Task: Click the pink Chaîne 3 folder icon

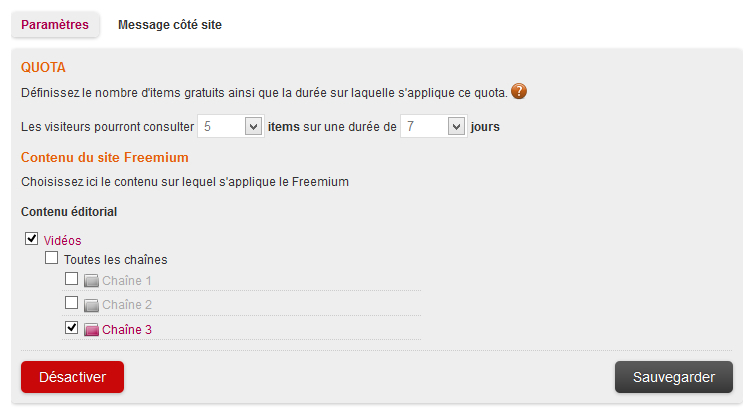Action: point(91,330)
